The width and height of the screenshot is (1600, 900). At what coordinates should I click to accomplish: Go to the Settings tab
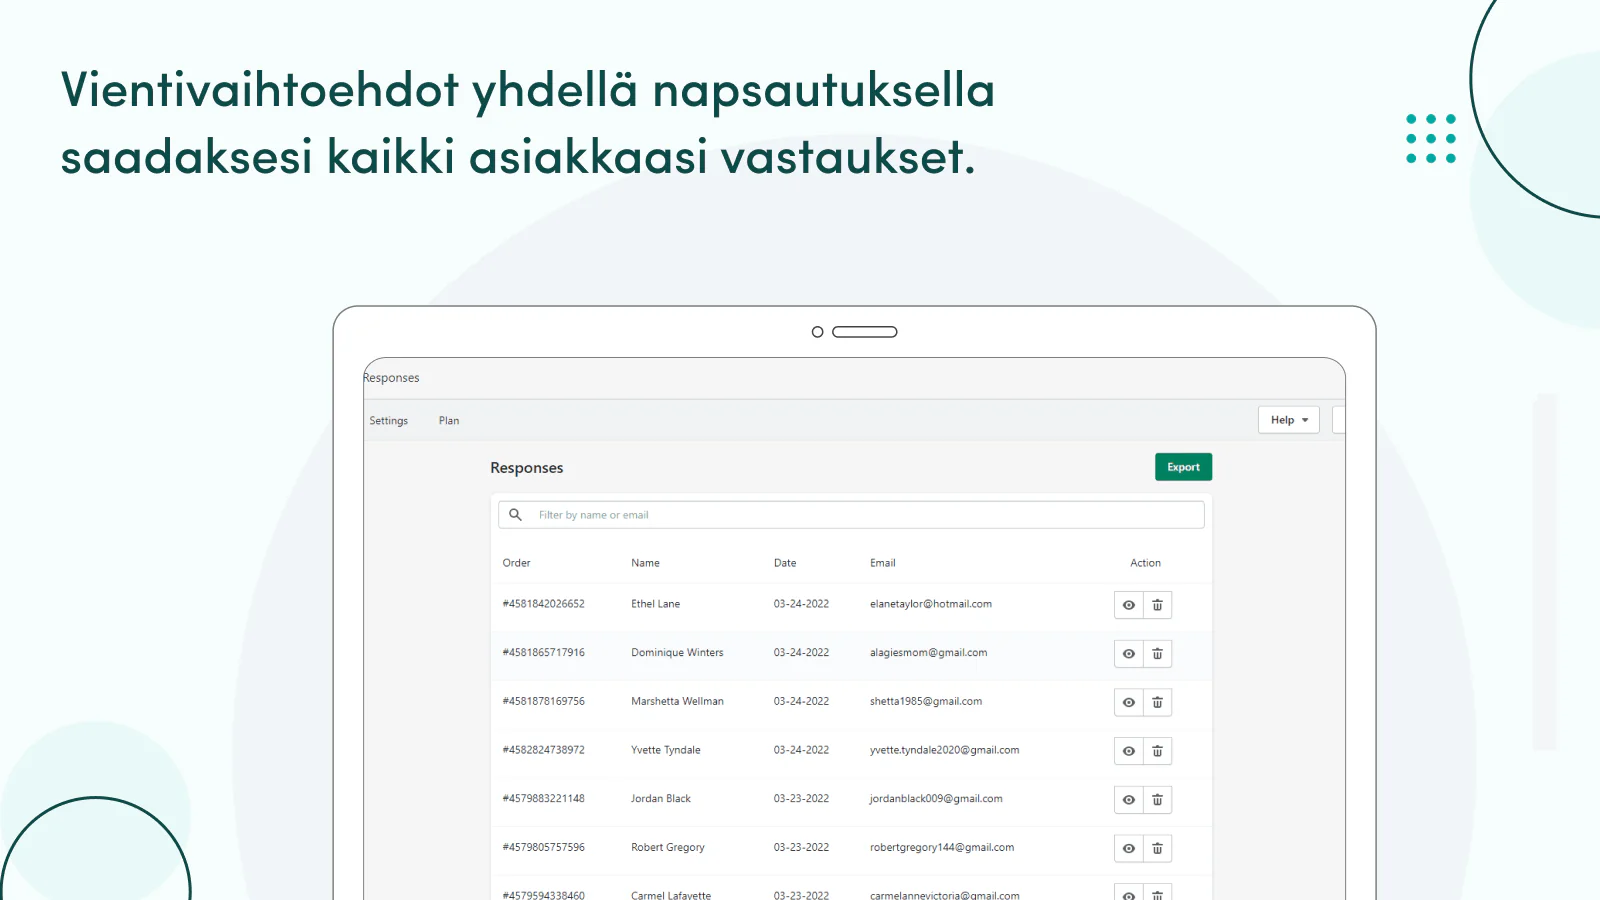[389, 421]
